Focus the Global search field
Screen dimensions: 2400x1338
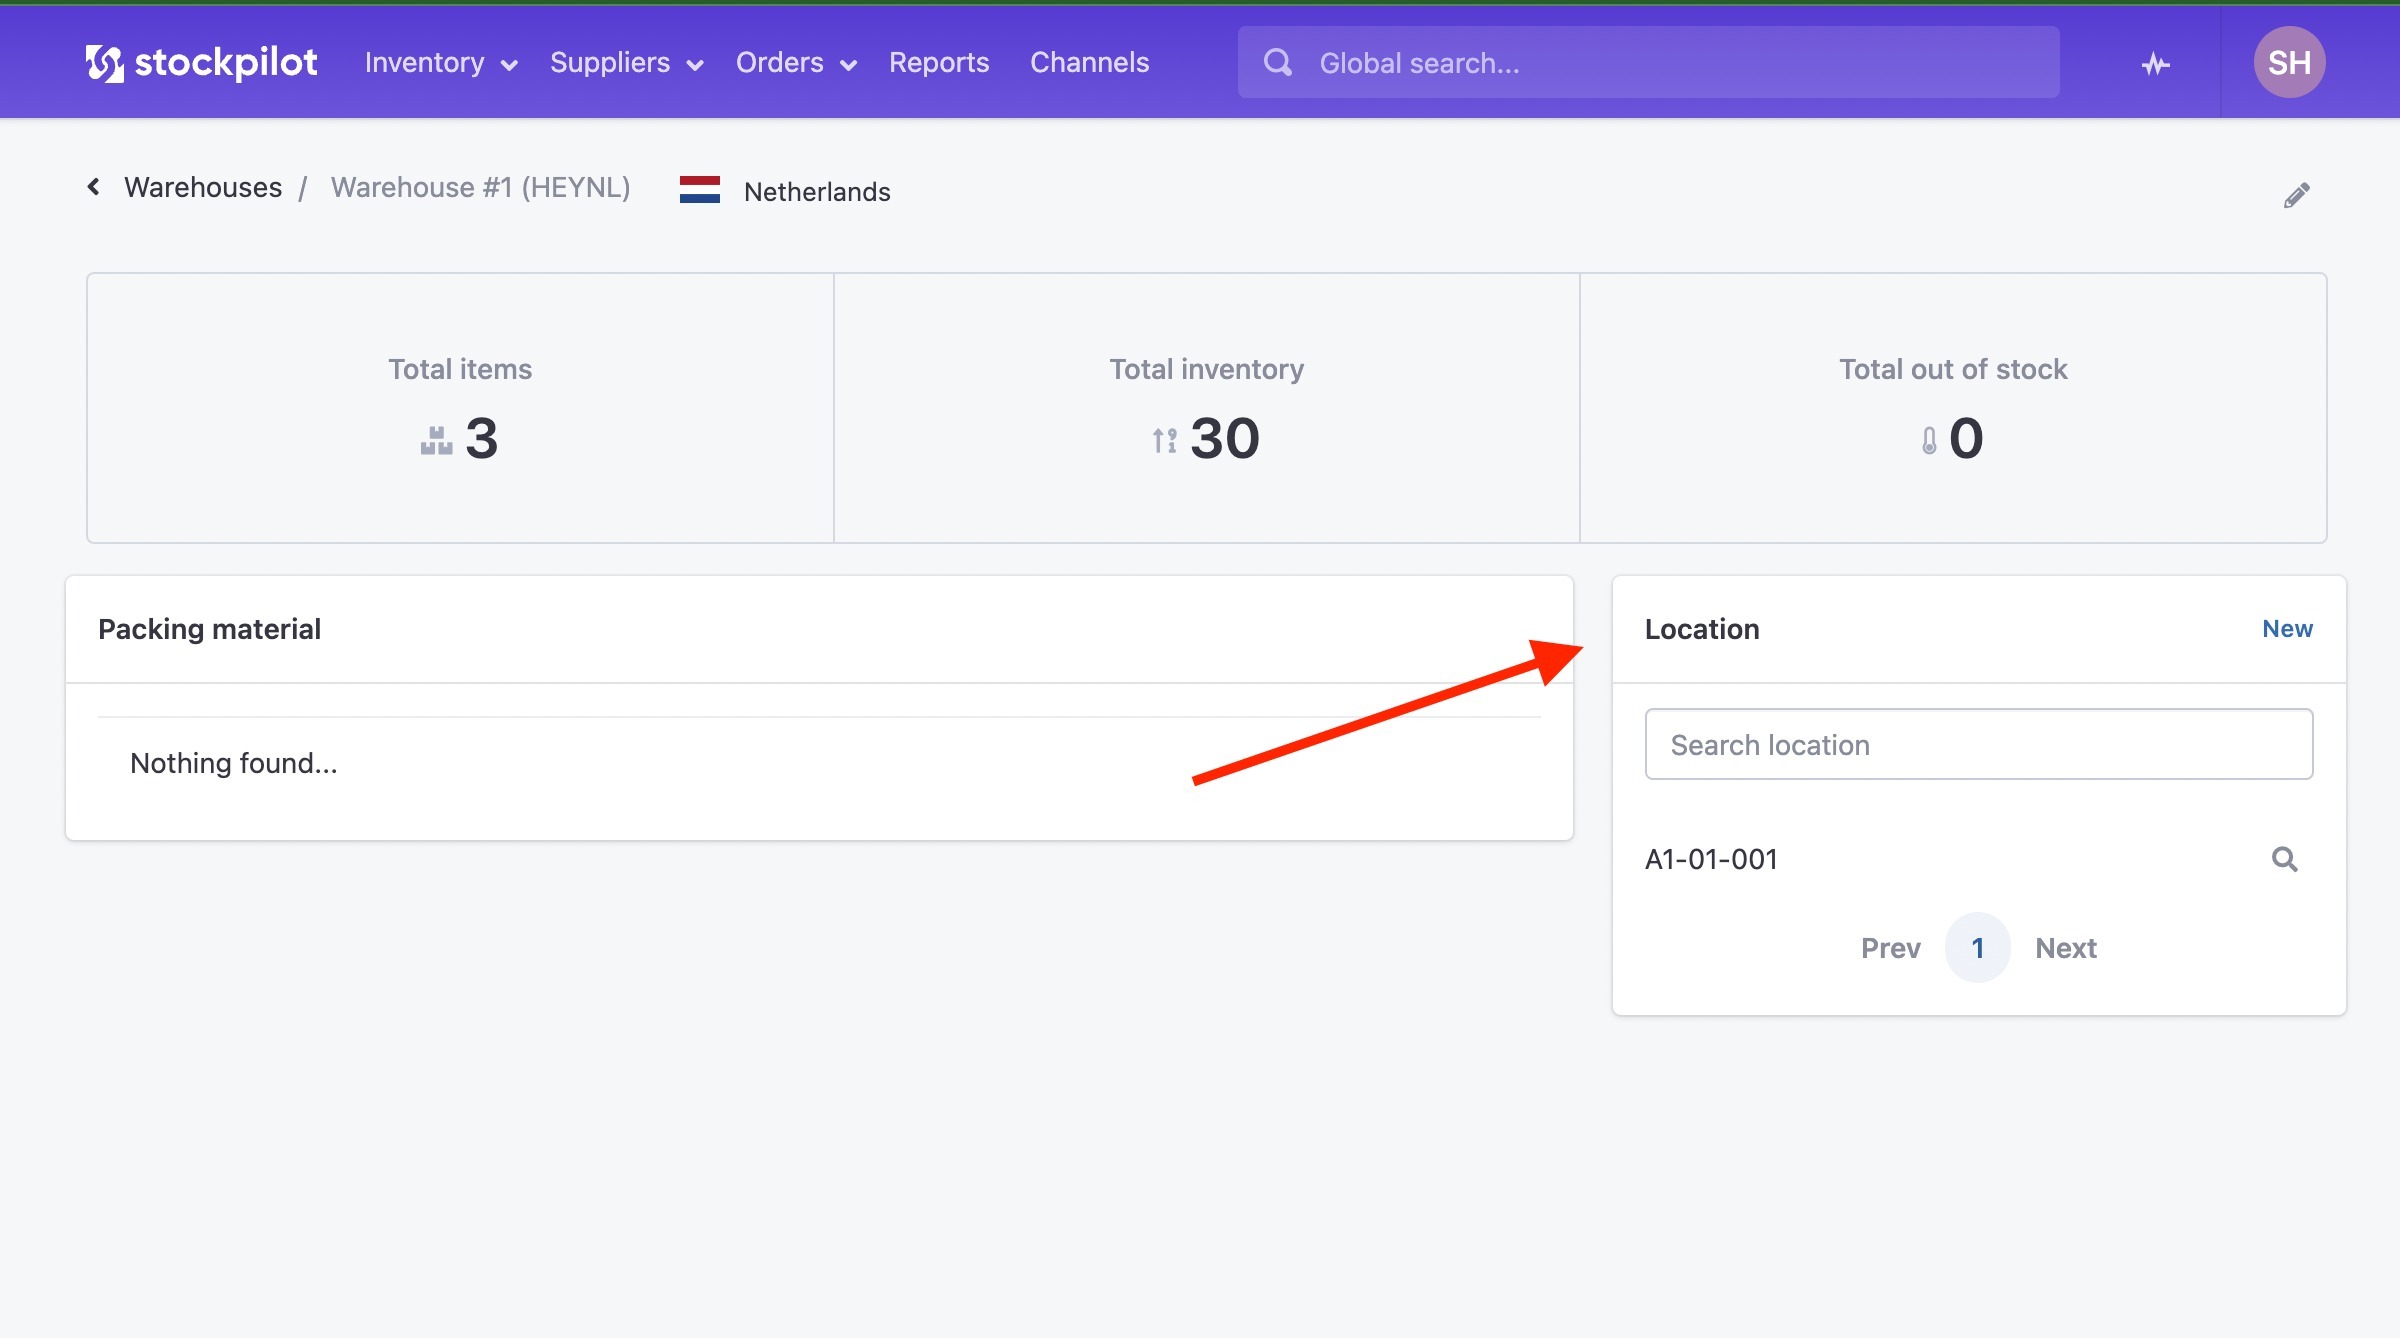(1648, 63)
